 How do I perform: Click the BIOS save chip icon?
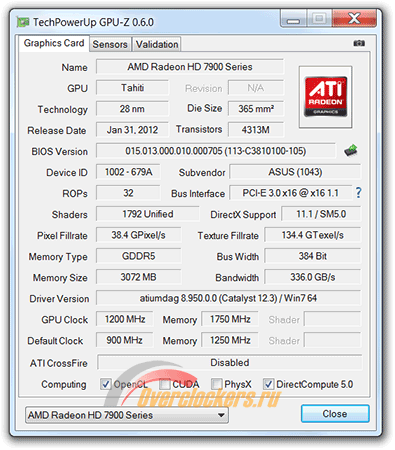(351, 151)
